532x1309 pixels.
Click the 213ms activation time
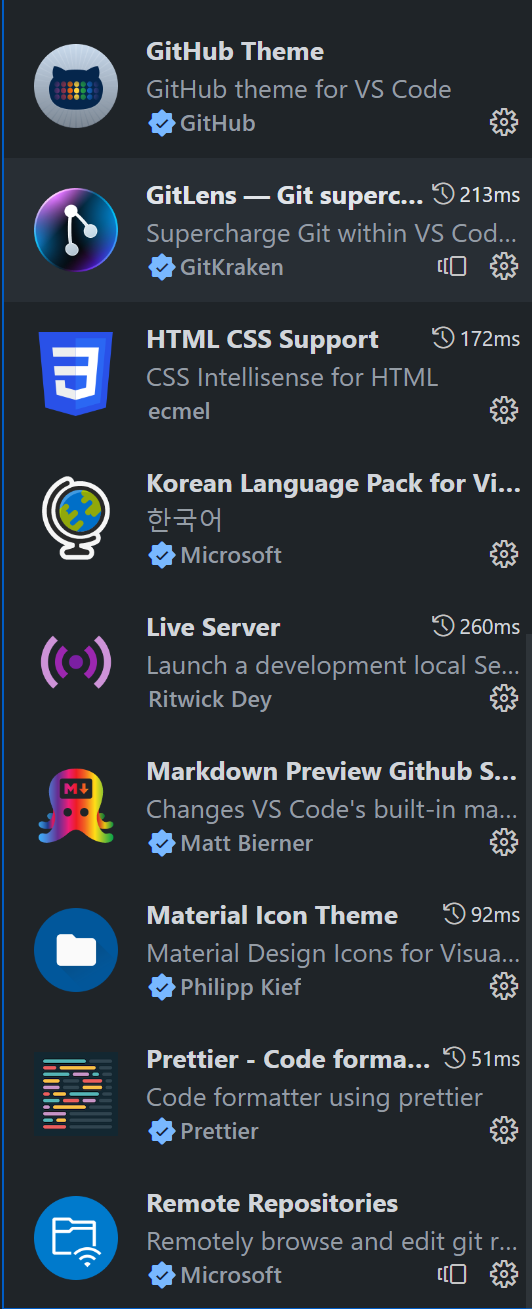489,195
